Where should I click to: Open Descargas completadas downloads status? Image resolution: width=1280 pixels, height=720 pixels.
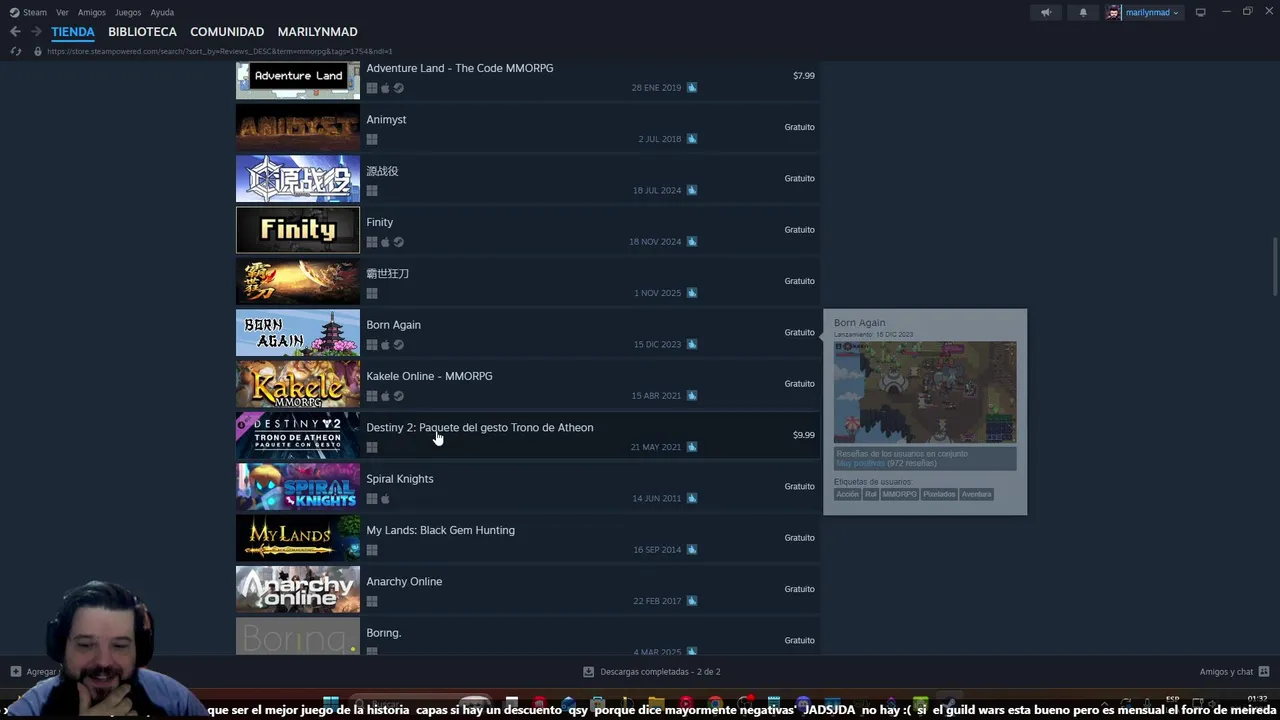tap(652, 672)
